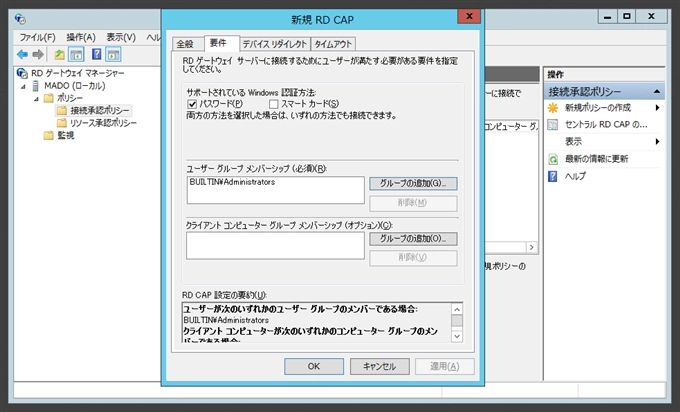
Task: Click 最新の情報に更新 in actions pane
Action: click(596, 159)
